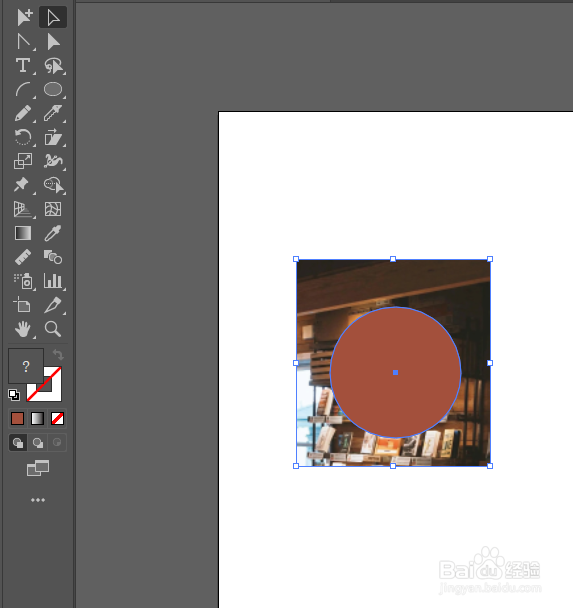Select the Puppet Warp pin tool

click(x=22, y=185)
